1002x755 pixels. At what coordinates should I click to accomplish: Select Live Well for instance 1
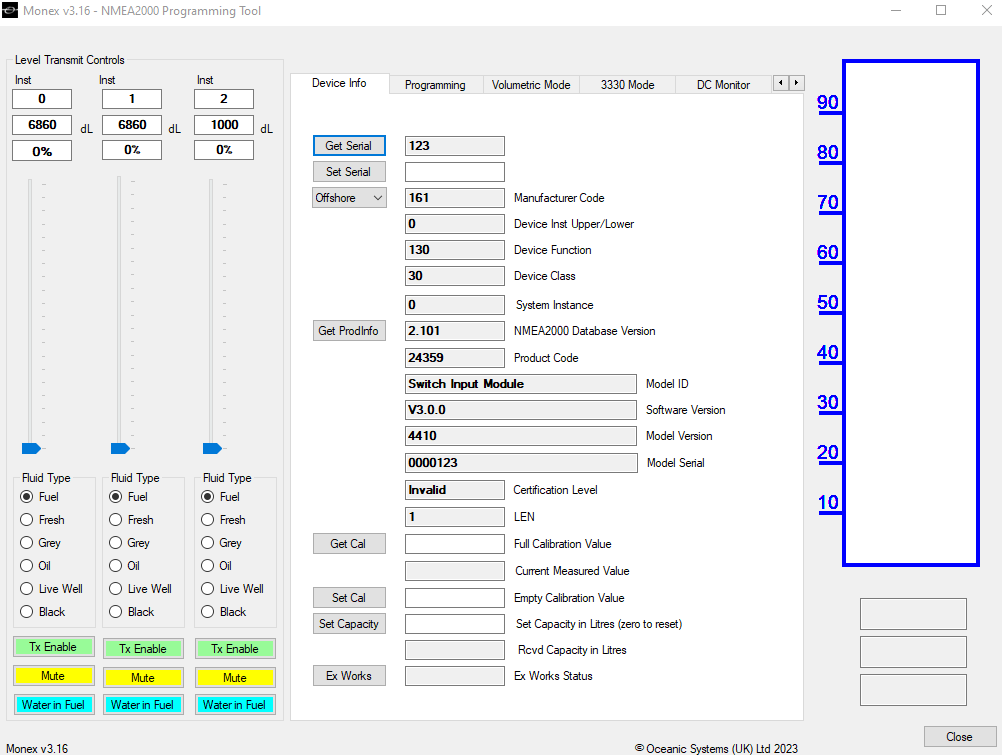pyautogui.click(x=141, y=589)
